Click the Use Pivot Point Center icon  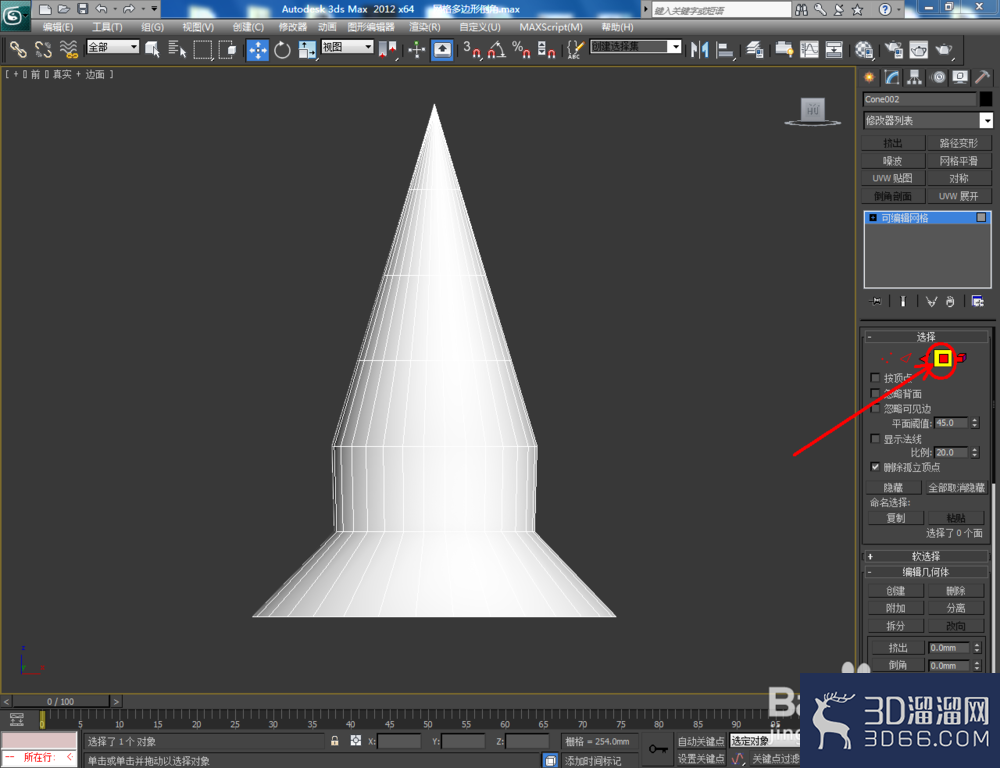click(387, 50)
